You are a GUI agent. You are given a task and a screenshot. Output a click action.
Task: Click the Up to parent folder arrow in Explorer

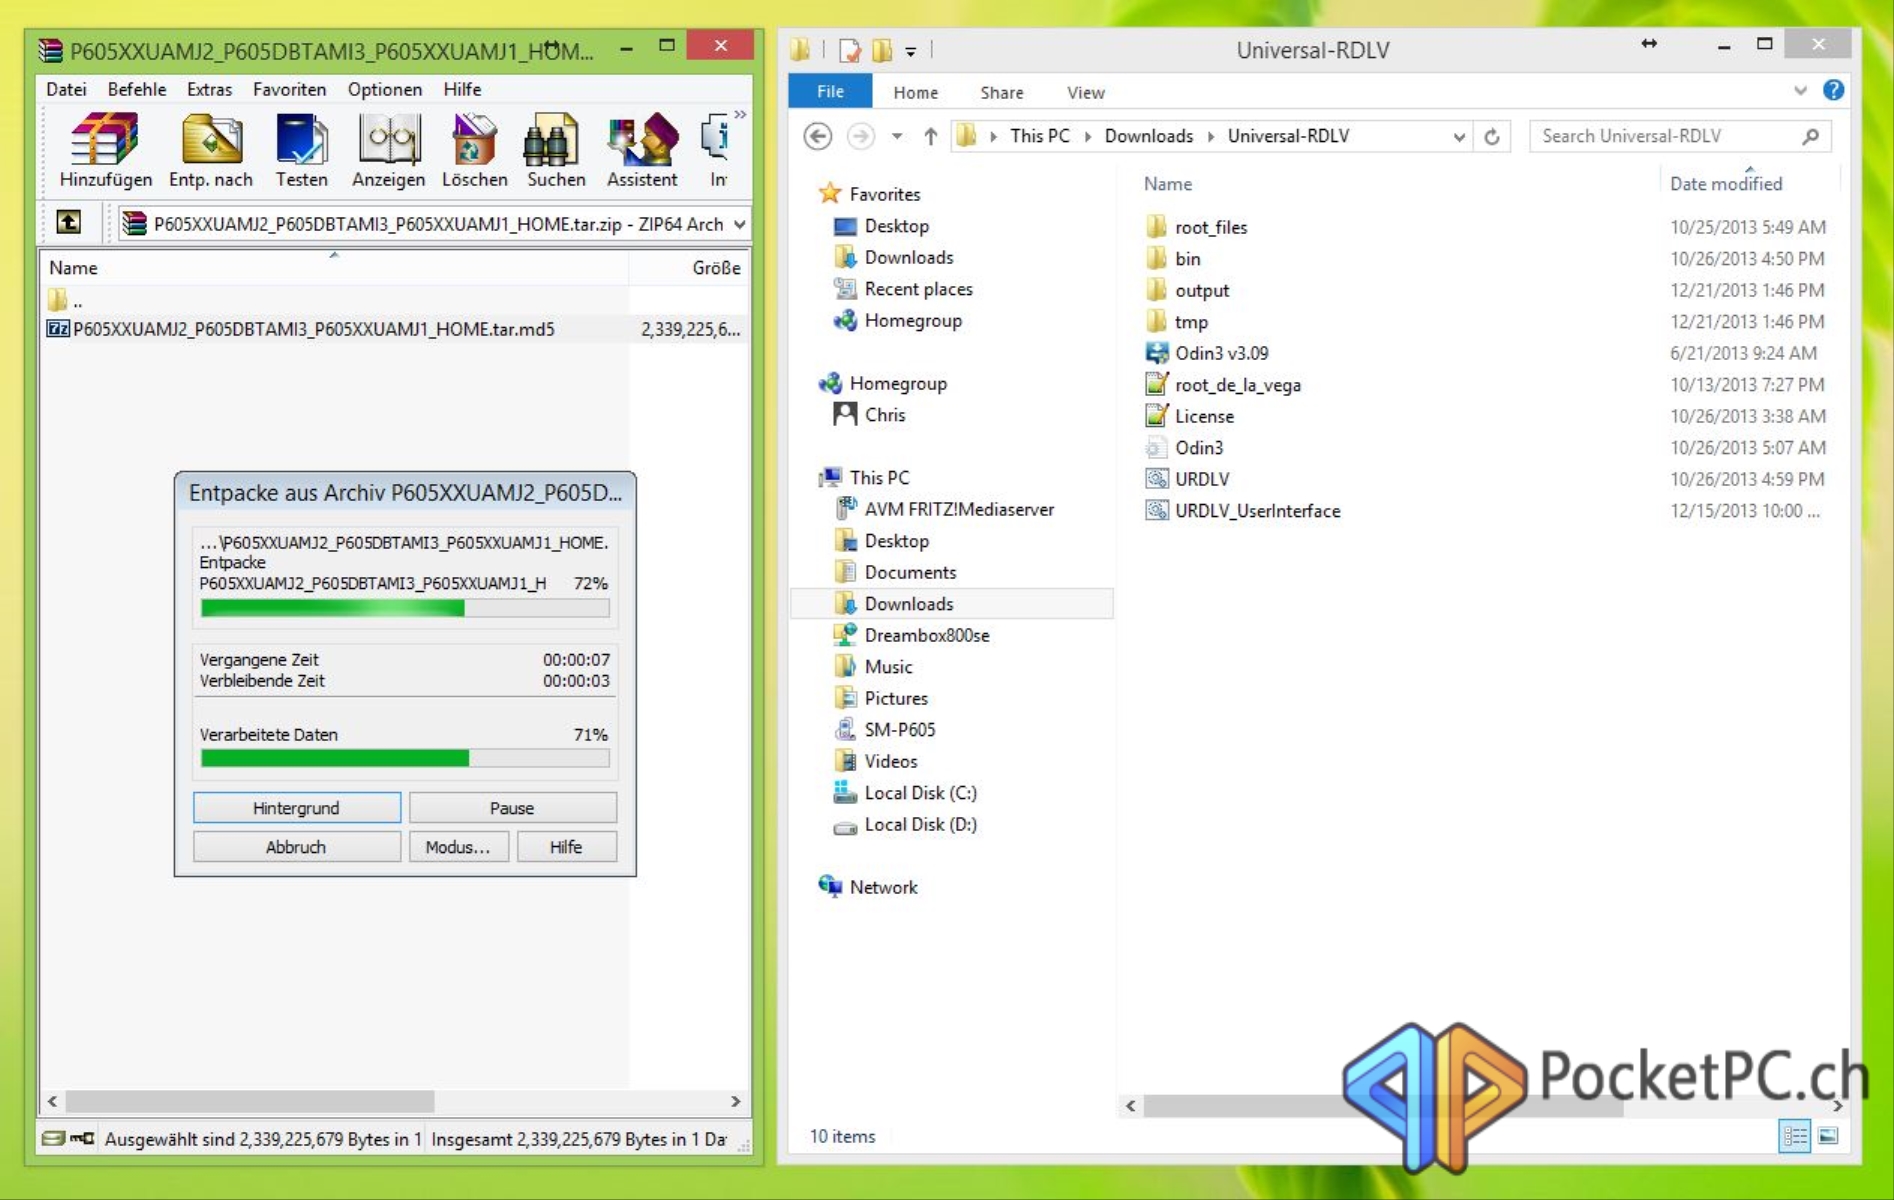coord(930,136)
